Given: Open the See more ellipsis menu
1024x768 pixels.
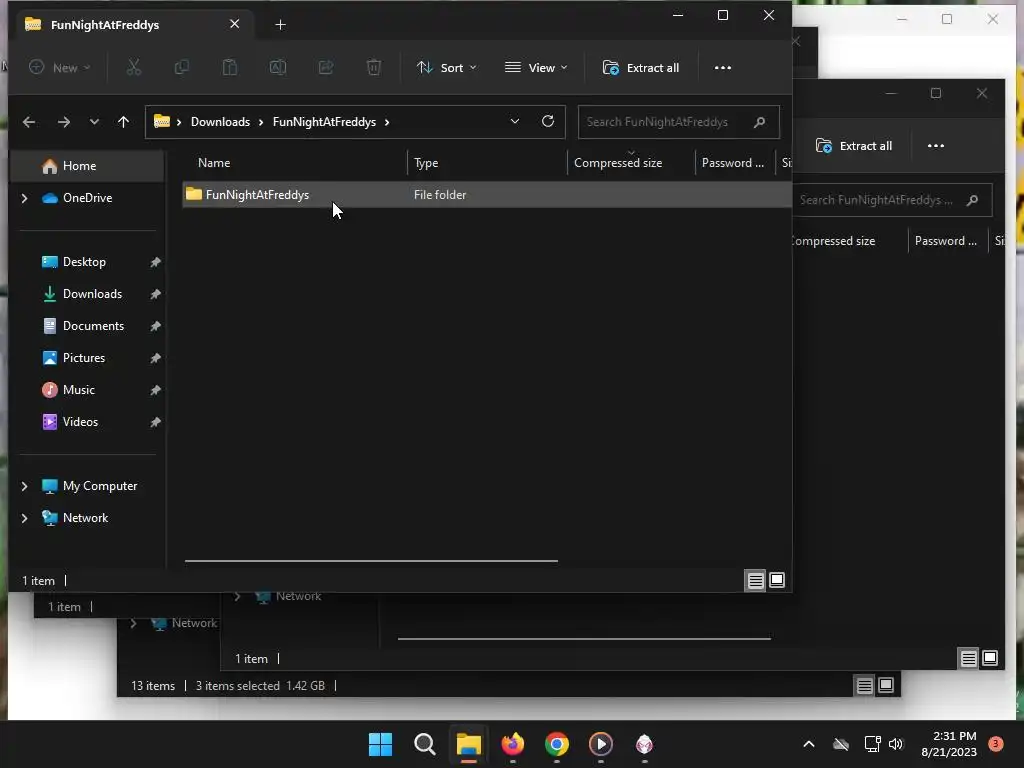Looking at the screenshot, I should tap(722, 67).
